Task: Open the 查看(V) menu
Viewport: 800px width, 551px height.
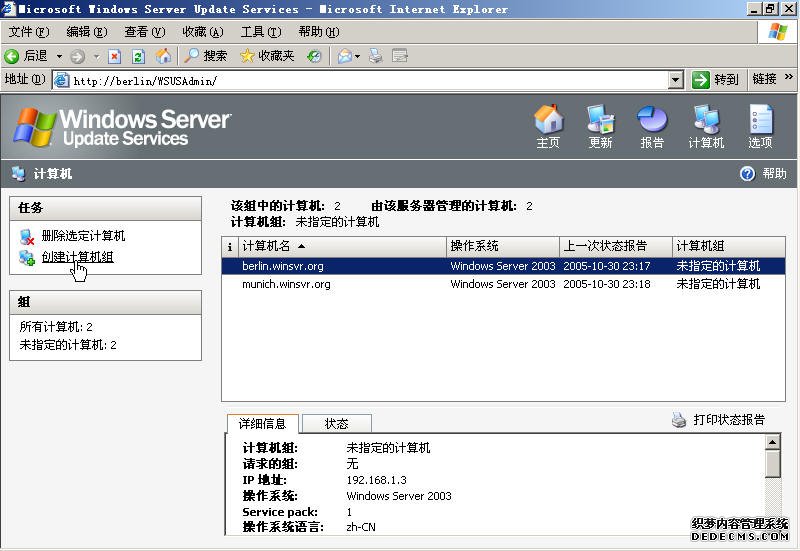Action: [145, 32]
